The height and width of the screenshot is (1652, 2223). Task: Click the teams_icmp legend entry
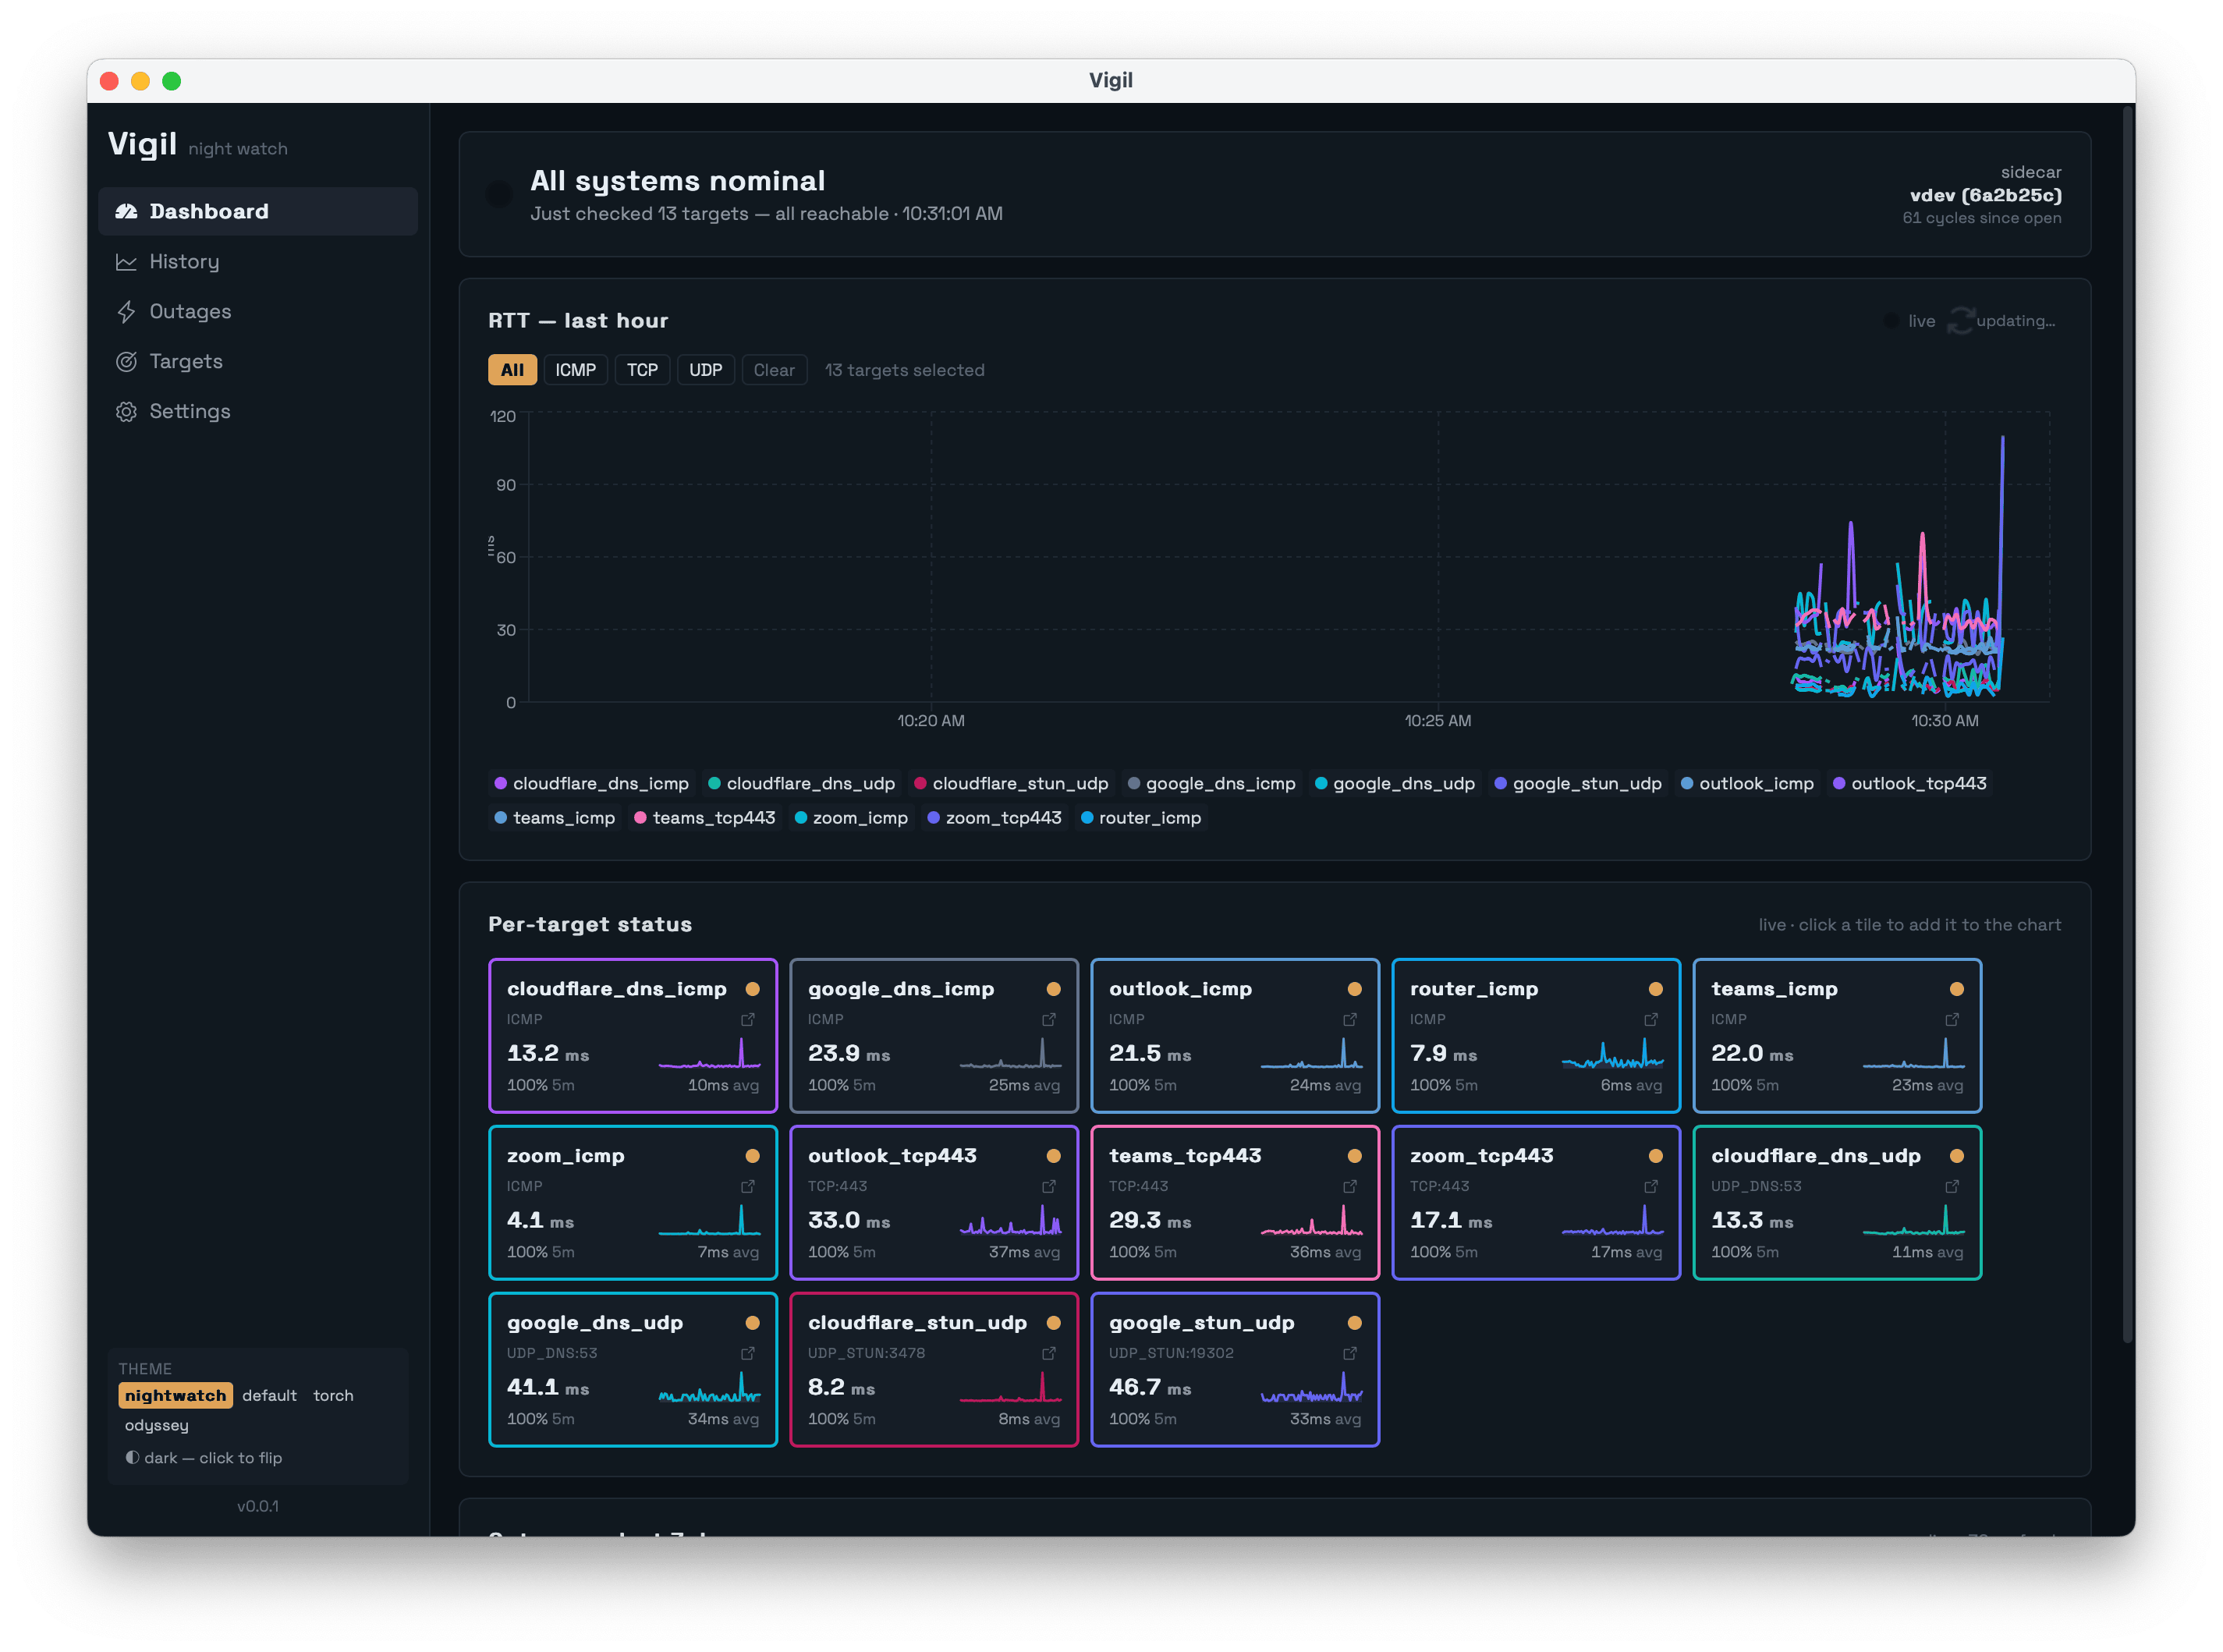[x=555, y=818]
